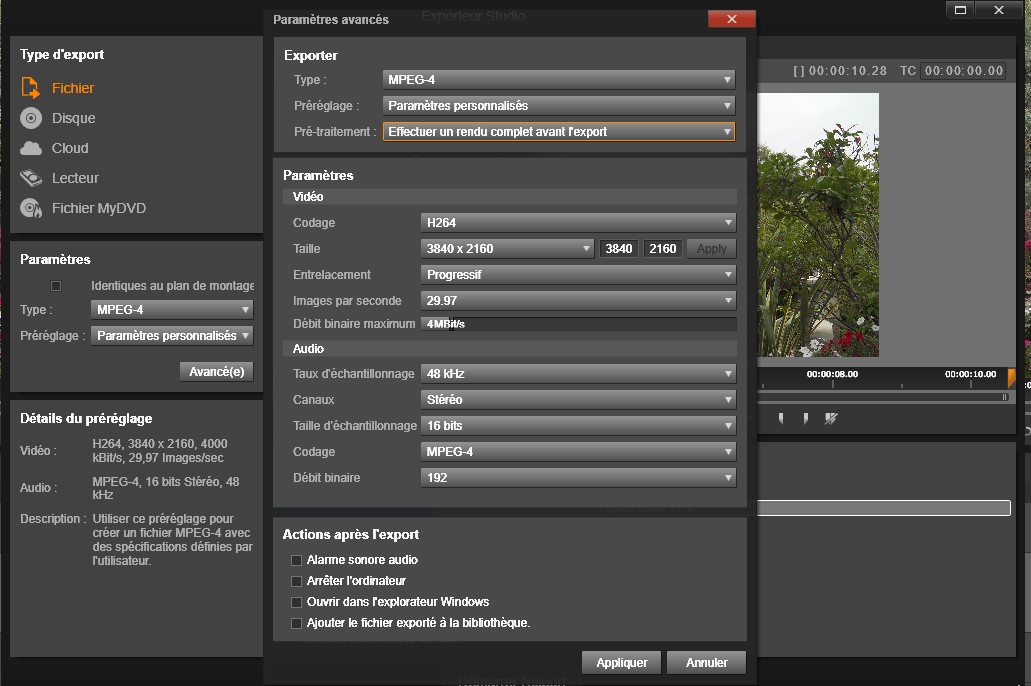Open the audio Débit binaire 192 dropdown

(x=578, y=478)
